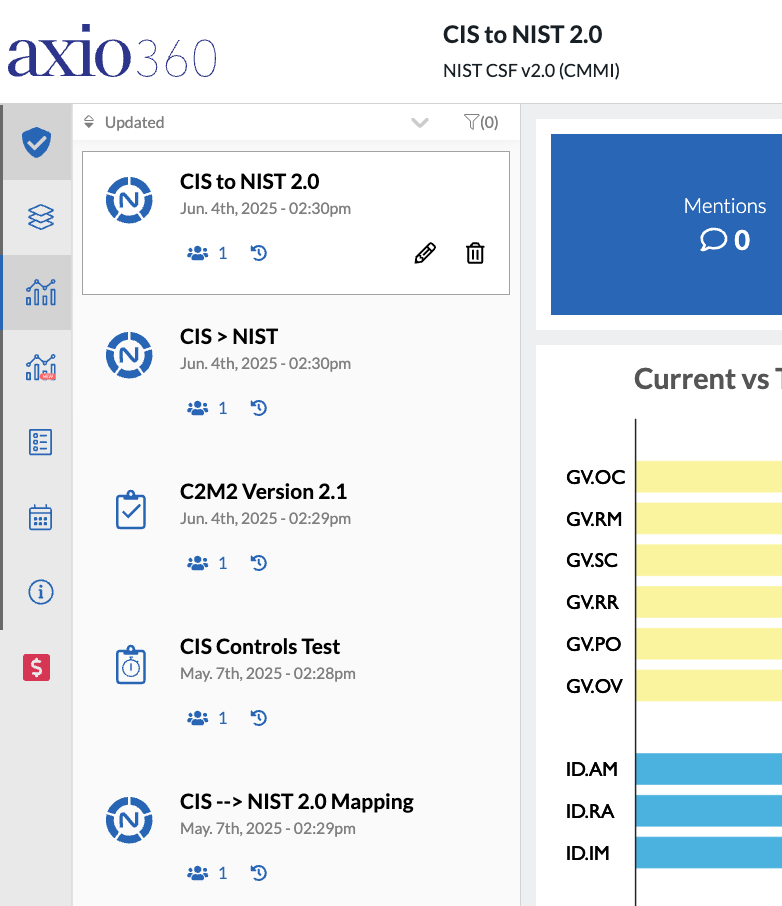Click the GV.OC yellow bar

tap(709, 477)
